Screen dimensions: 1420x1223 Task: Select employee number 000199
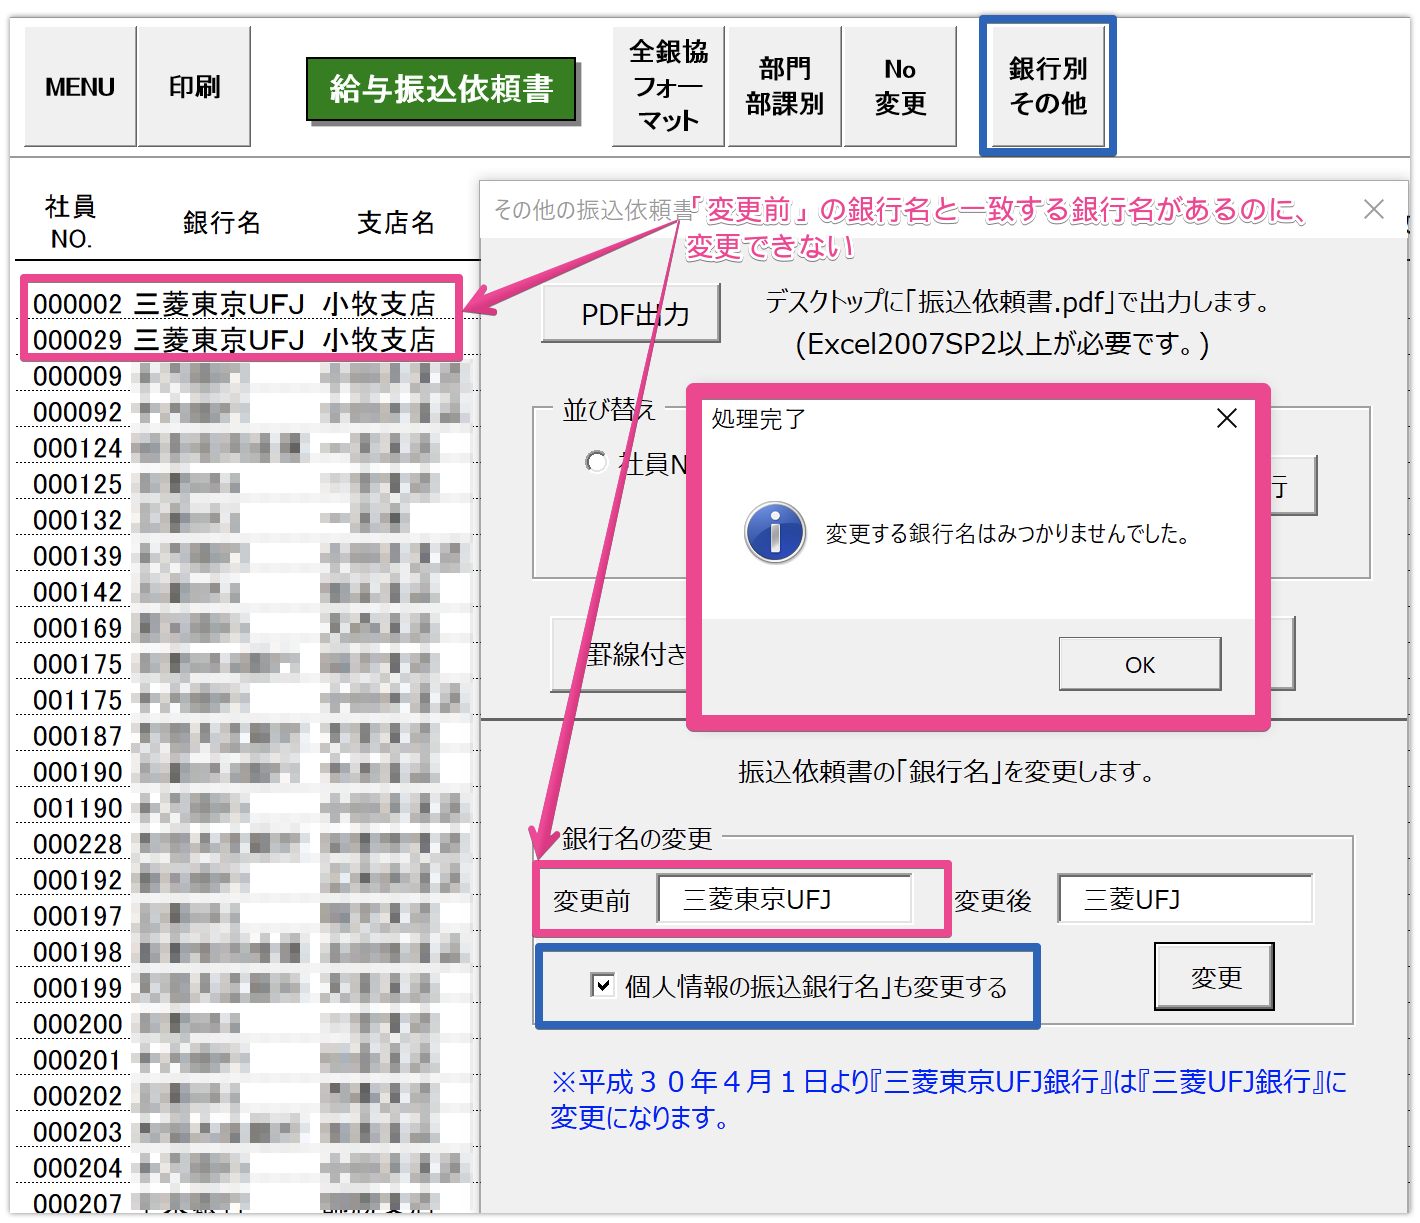(78, 988)
